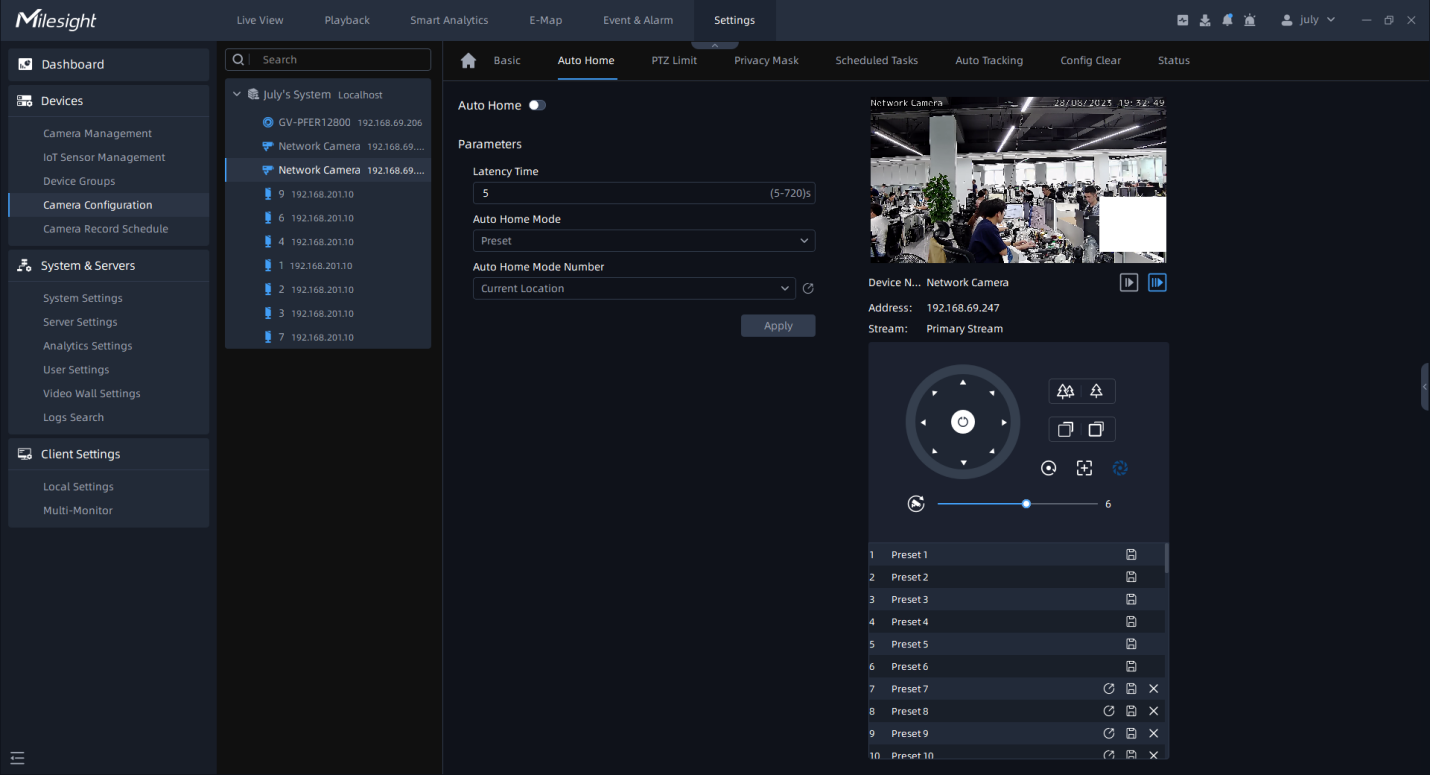Click the Apply button
This screenshot has width=1430, height=775.
tap(778, 326)
